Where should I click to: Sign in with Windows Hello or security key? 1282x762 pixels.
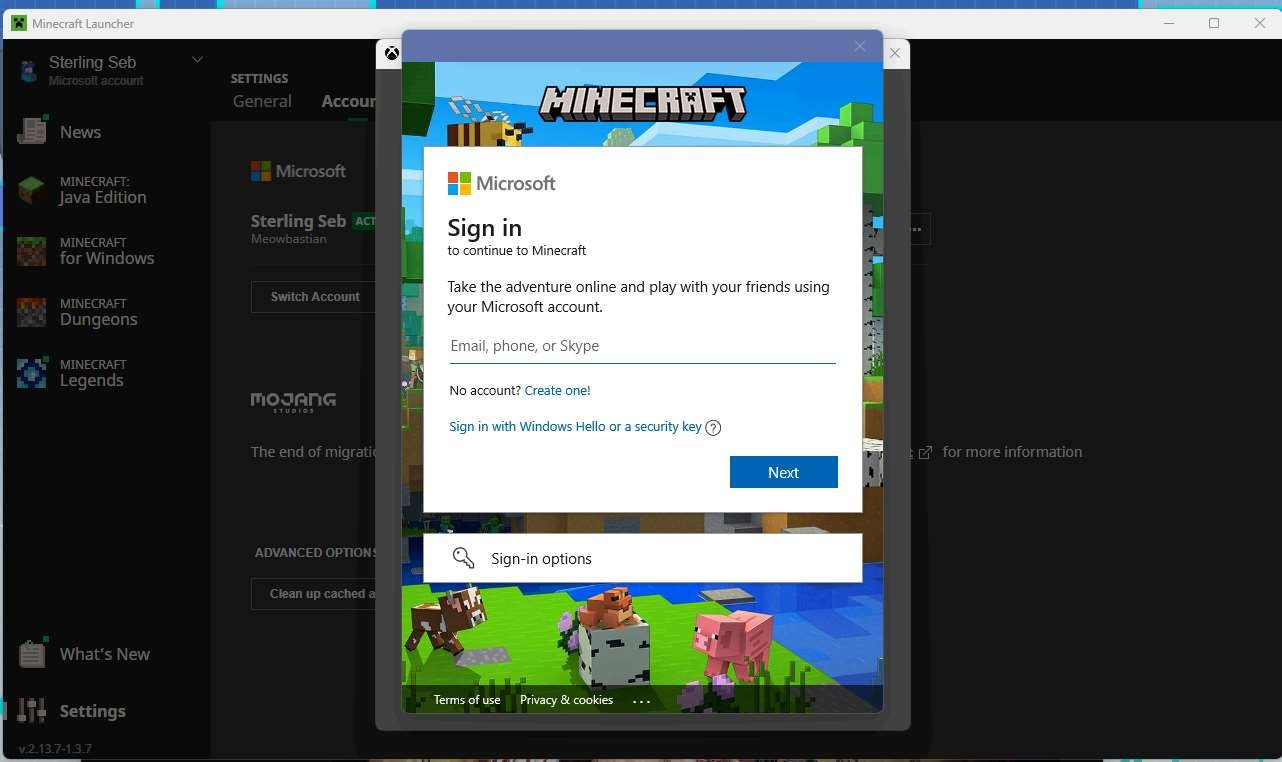[x=575, y=427]
